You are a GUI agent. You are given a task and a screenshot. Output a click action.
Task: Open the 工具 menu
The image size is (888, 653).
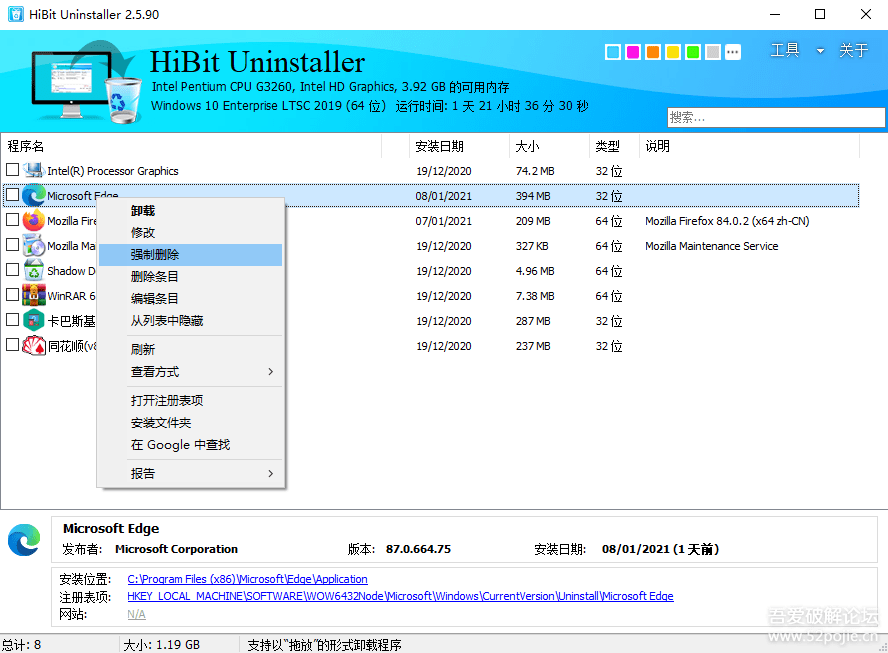click(784, 50)
